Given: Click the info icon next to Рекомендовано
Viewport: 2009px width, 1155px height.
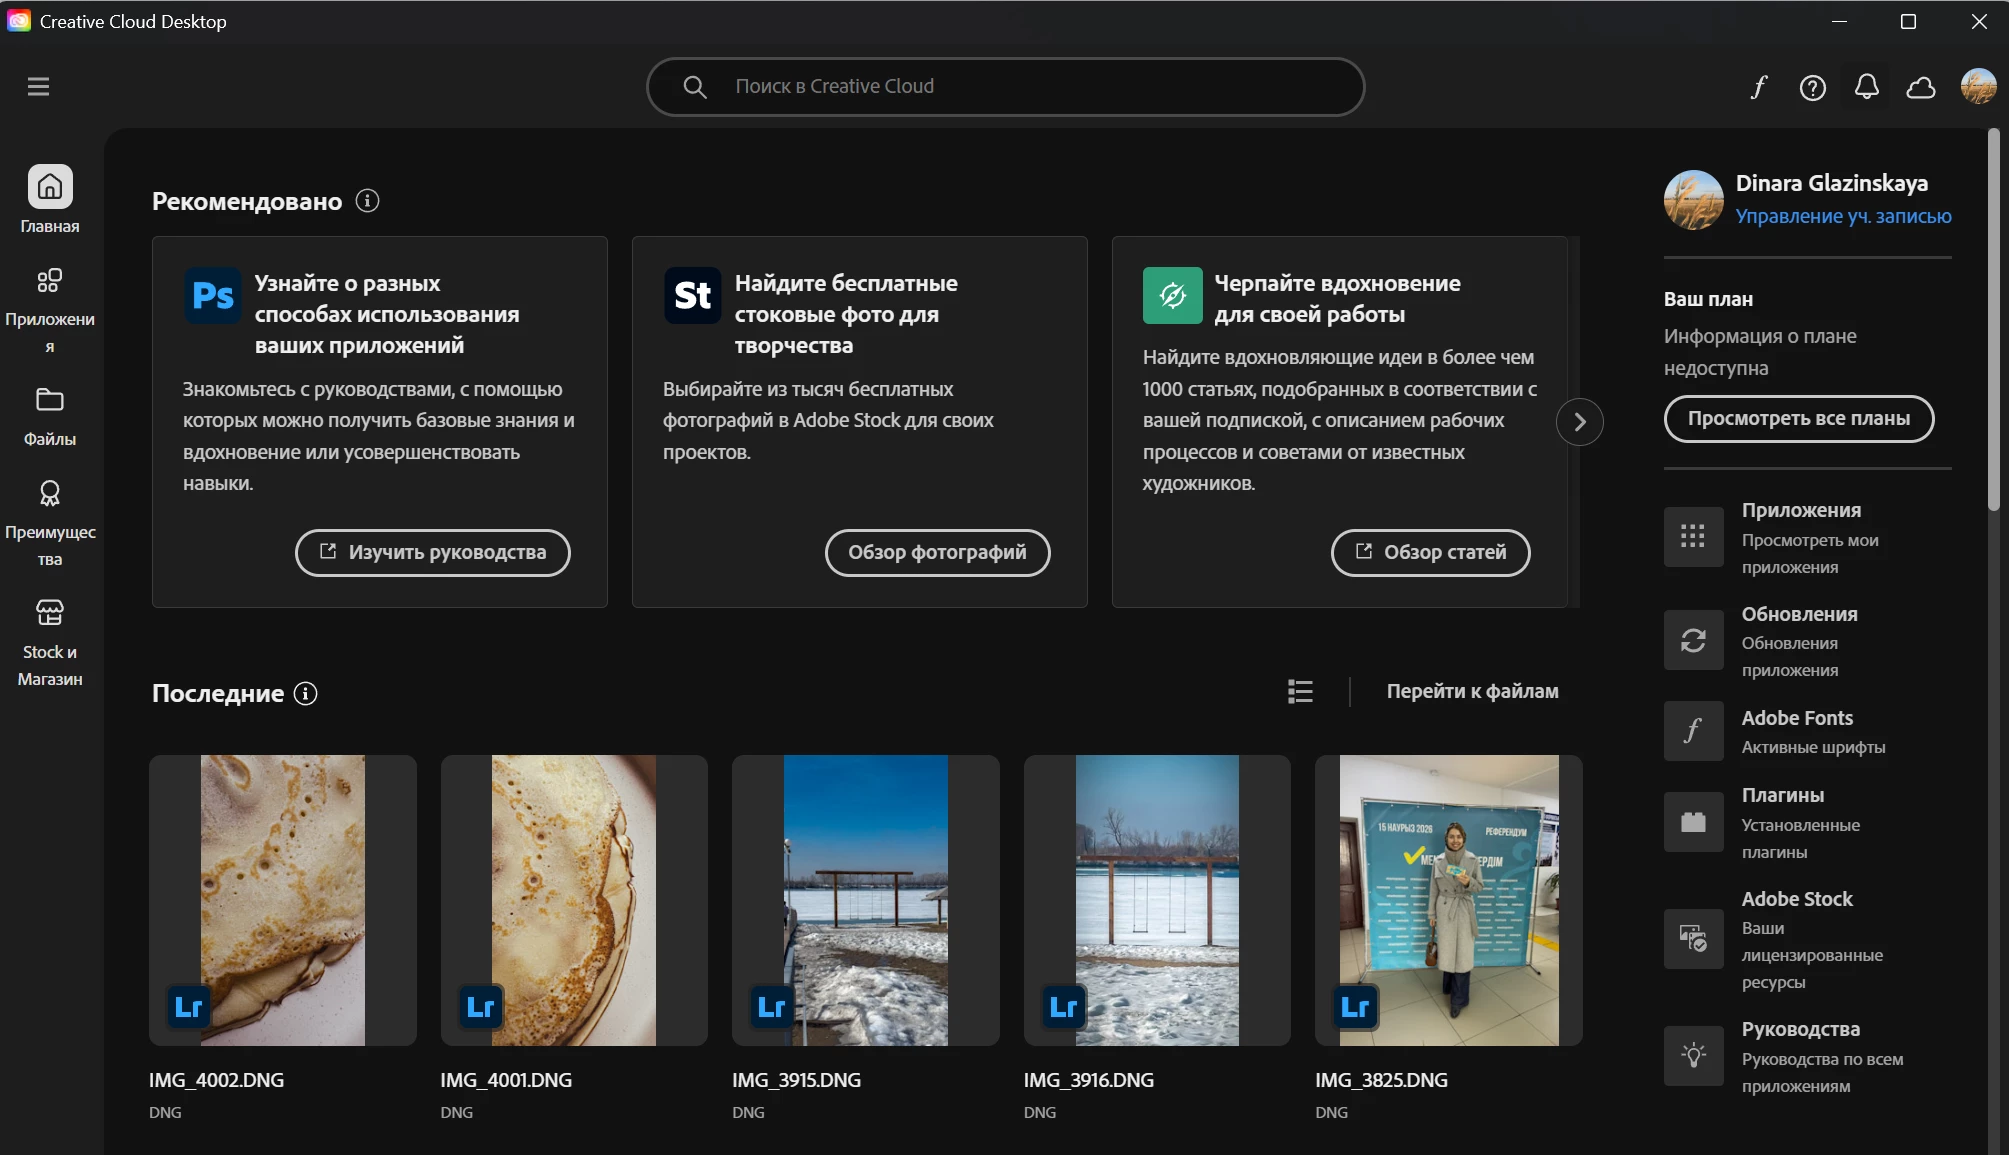Looking at the screenshot, I should (367, 201).
